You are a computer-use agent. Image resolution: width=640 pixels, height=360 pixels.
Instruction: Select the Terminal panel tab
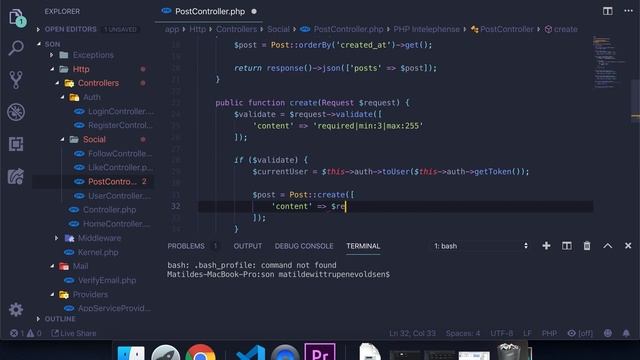coord(363,246)
